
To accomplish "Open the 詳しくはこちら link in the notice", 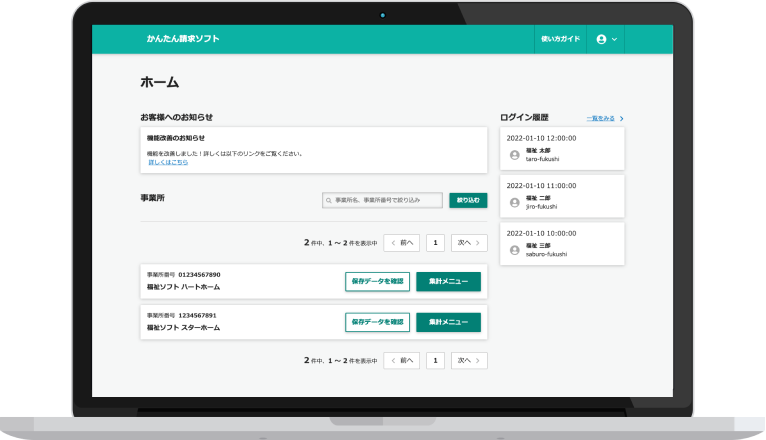I will tap(168, 162).
